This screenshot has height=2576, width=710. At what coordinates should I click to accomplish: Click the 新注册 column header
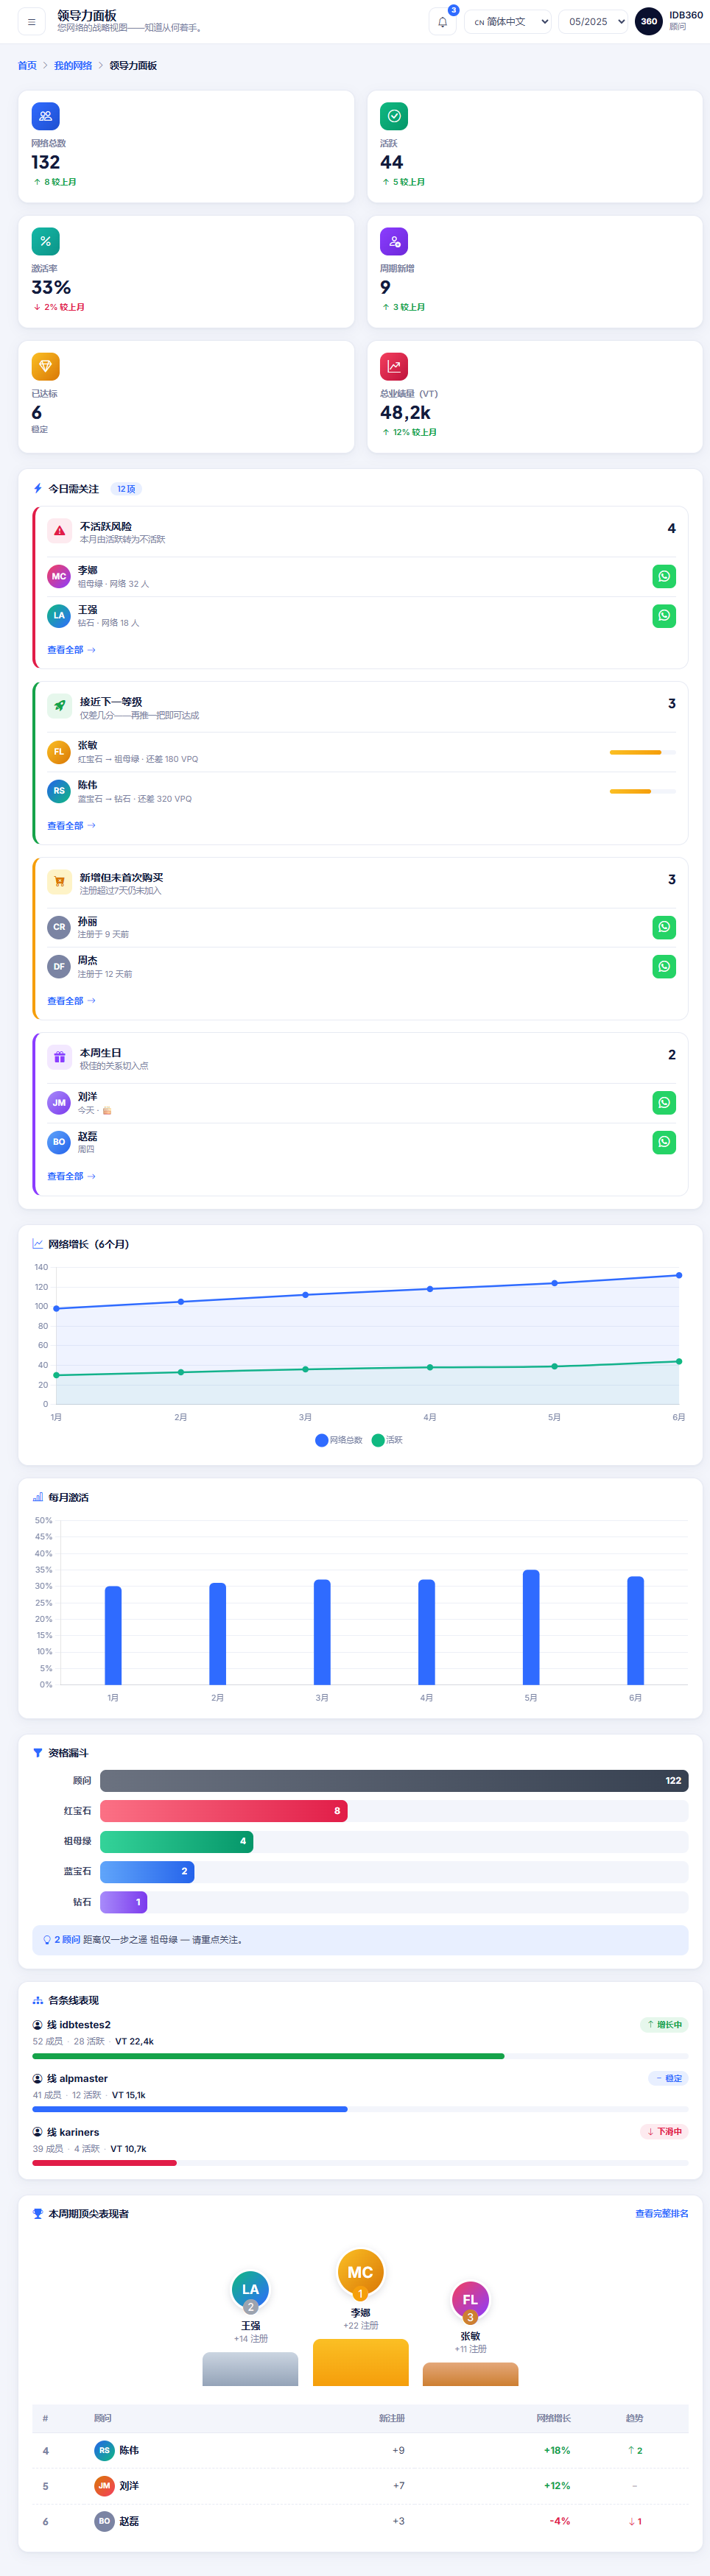392,2418
